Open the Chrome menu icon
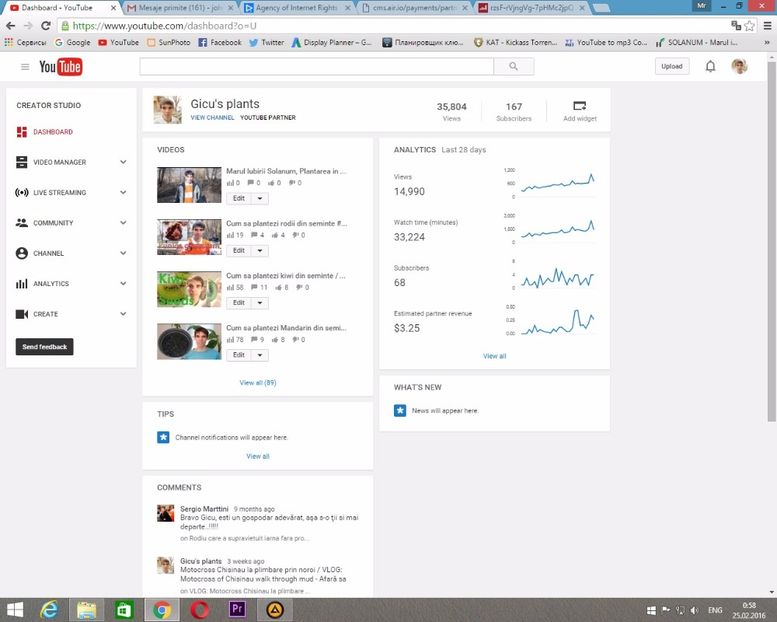The image size is (777, 622). tap(767, 26)
